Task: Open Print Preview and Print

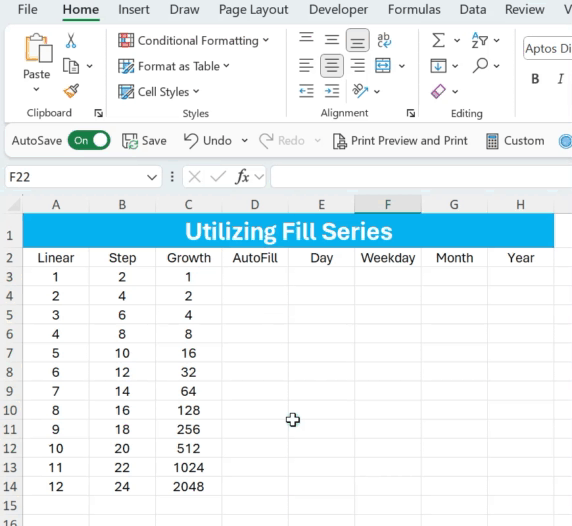Action: click(x=400, y=141)
